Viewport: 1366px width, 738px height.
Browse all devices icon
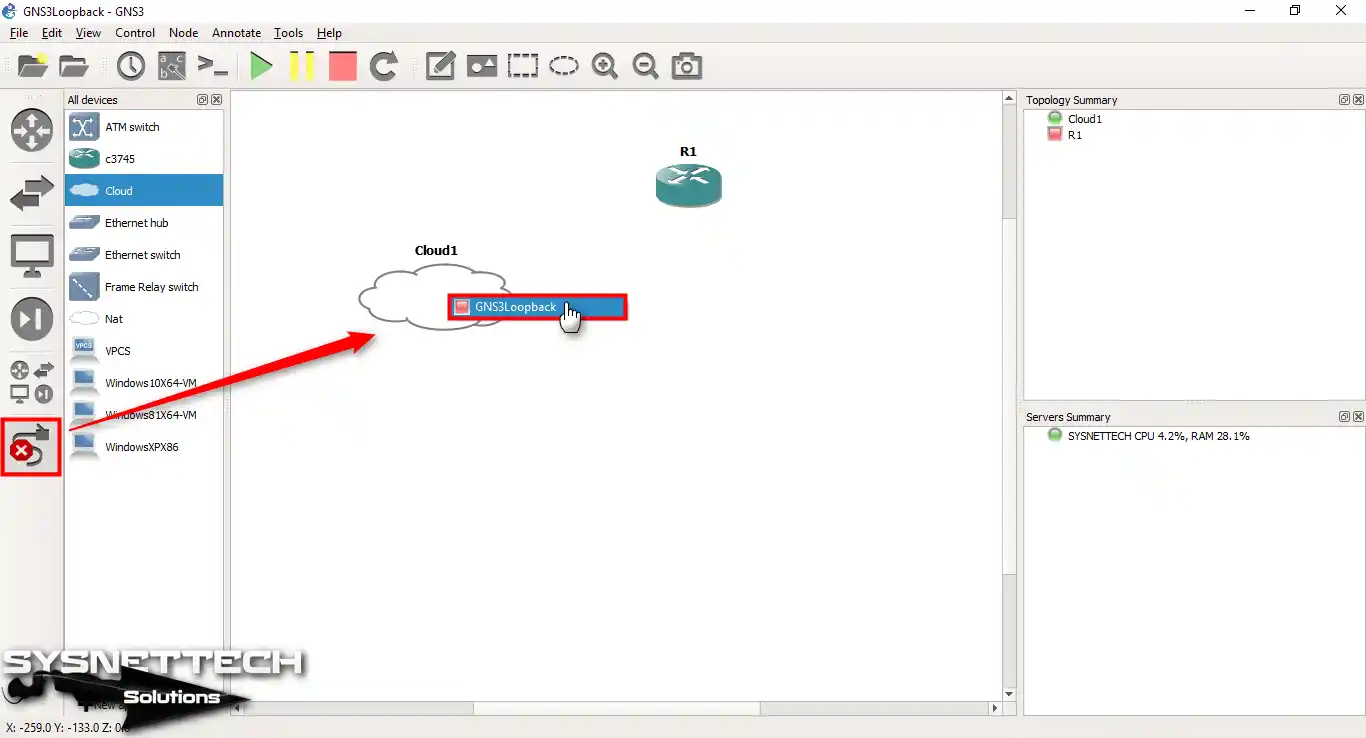coord(32,382)
